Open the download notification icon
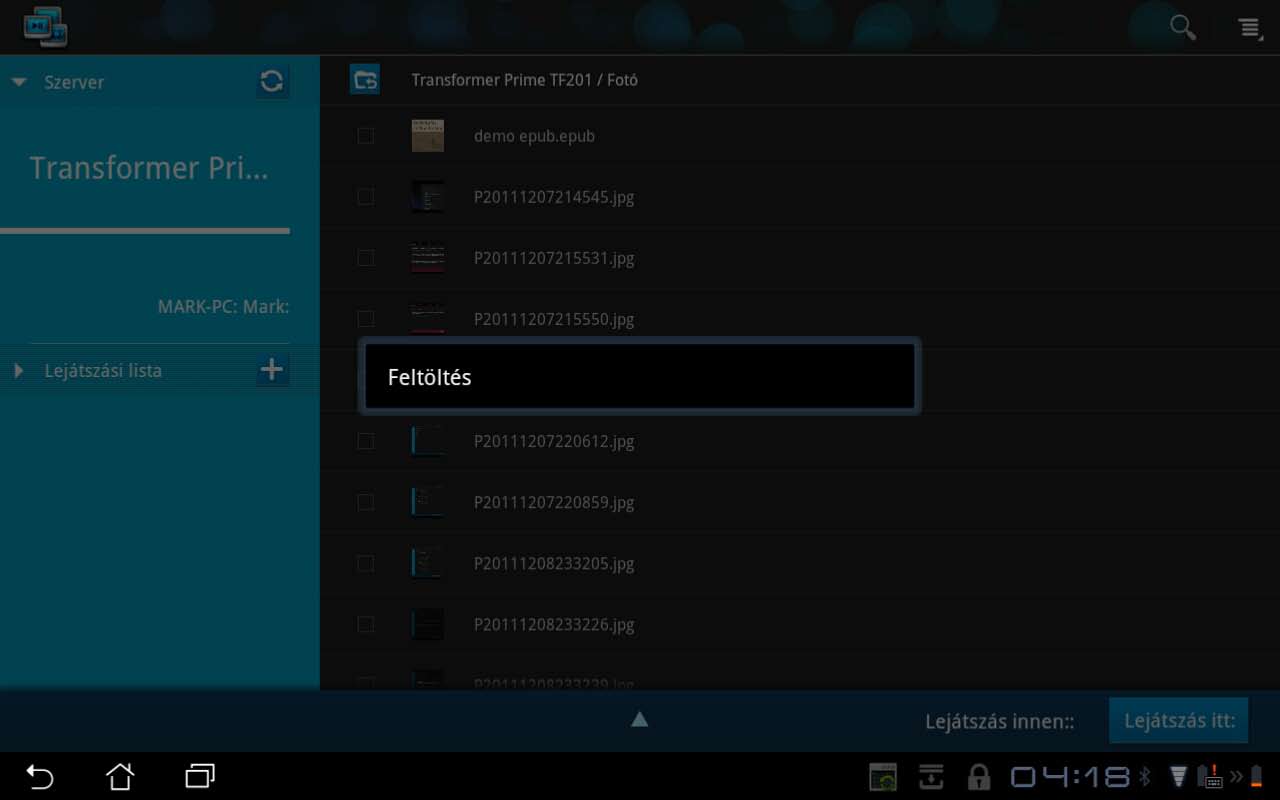Screen dimensions: 1280x800 [932, 777]
